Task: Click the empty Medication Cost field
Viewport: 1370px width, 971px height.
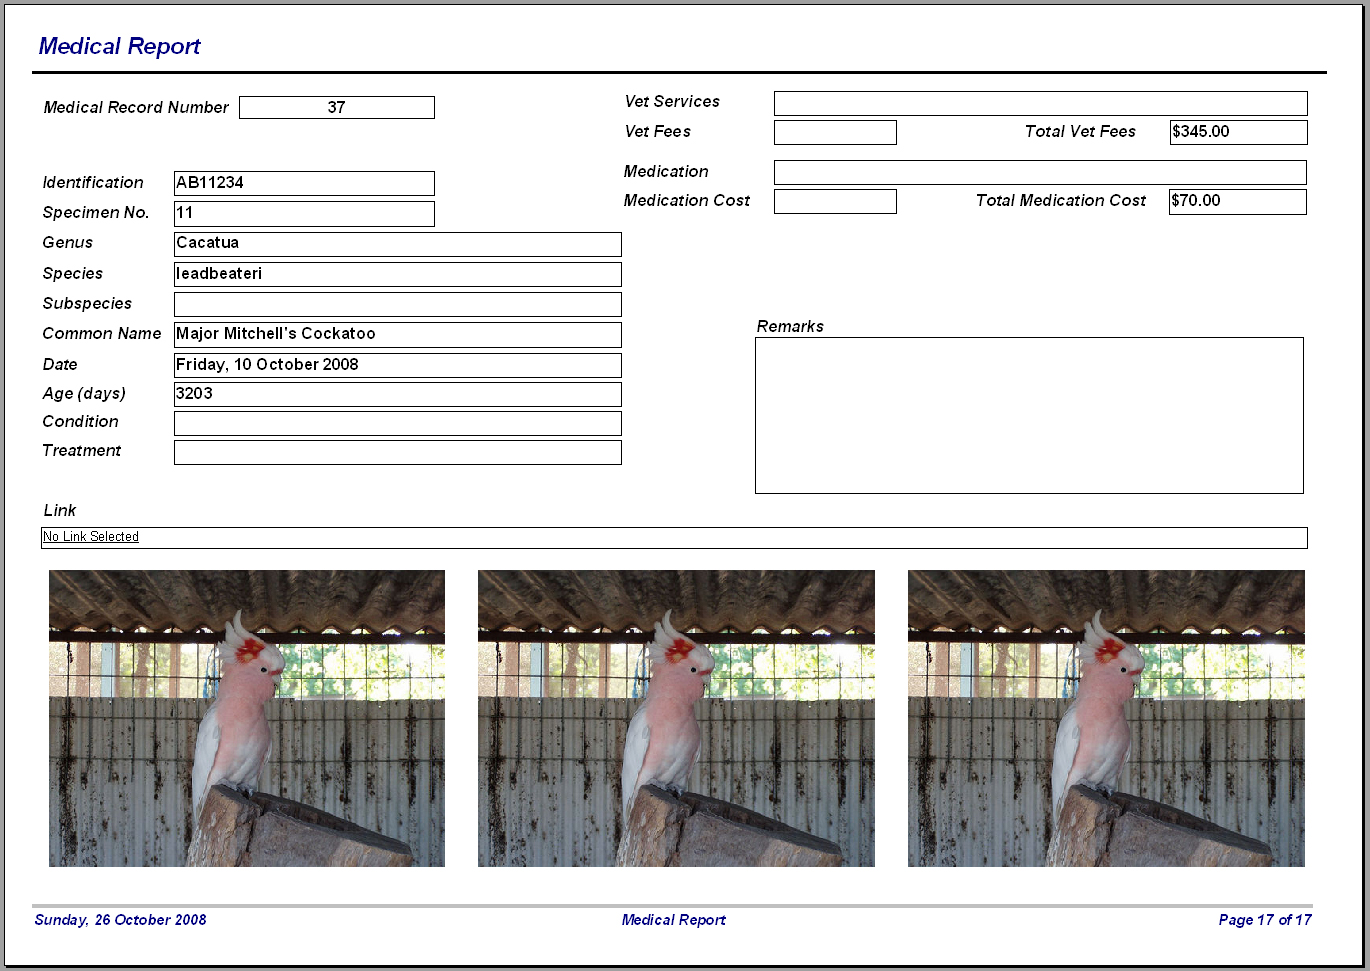Action: click(835, 201)
